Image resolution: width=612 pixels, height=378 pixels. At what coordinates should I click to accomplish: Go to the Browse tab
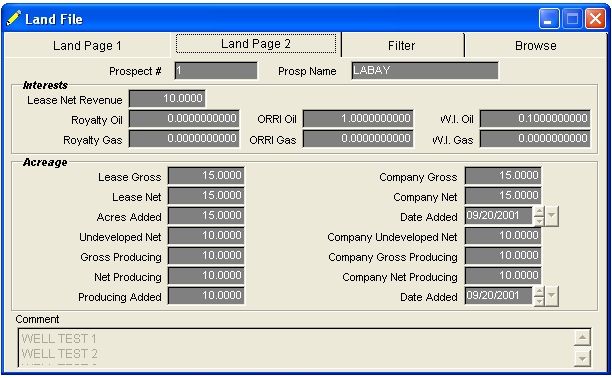click(536, 46)
